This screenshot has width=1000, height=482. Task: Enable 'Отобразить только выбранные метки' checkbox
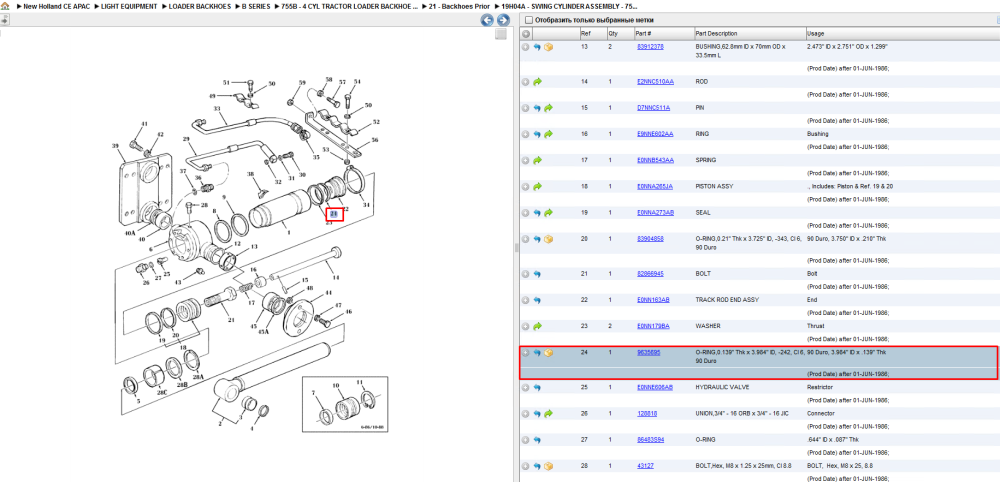[x=528, y=20]
